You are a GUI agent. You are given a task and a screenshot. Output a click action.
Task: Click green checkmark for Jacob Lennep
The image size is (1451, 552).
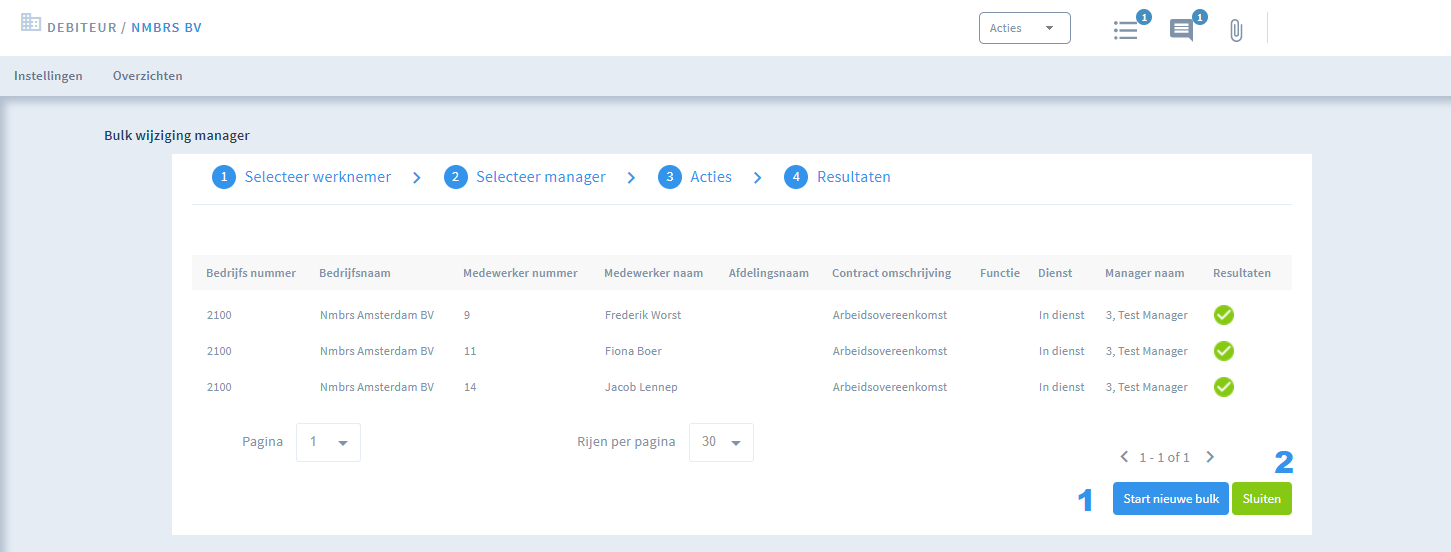pyautogui.click(x=1224, y=387)
